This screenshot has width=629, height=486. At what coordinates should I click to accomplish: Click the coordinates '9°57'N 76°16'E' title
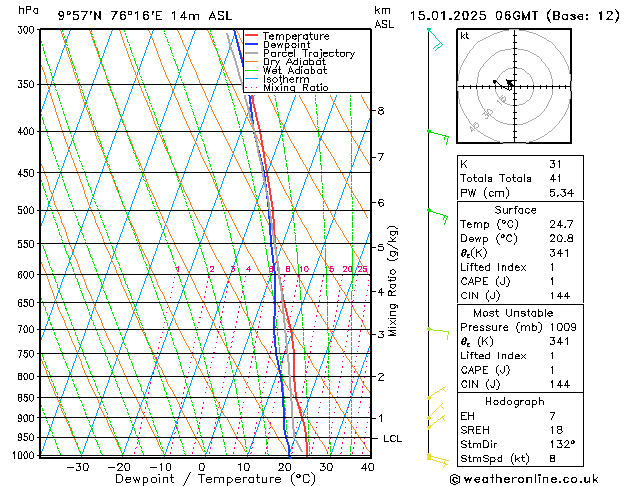[110, 16]
